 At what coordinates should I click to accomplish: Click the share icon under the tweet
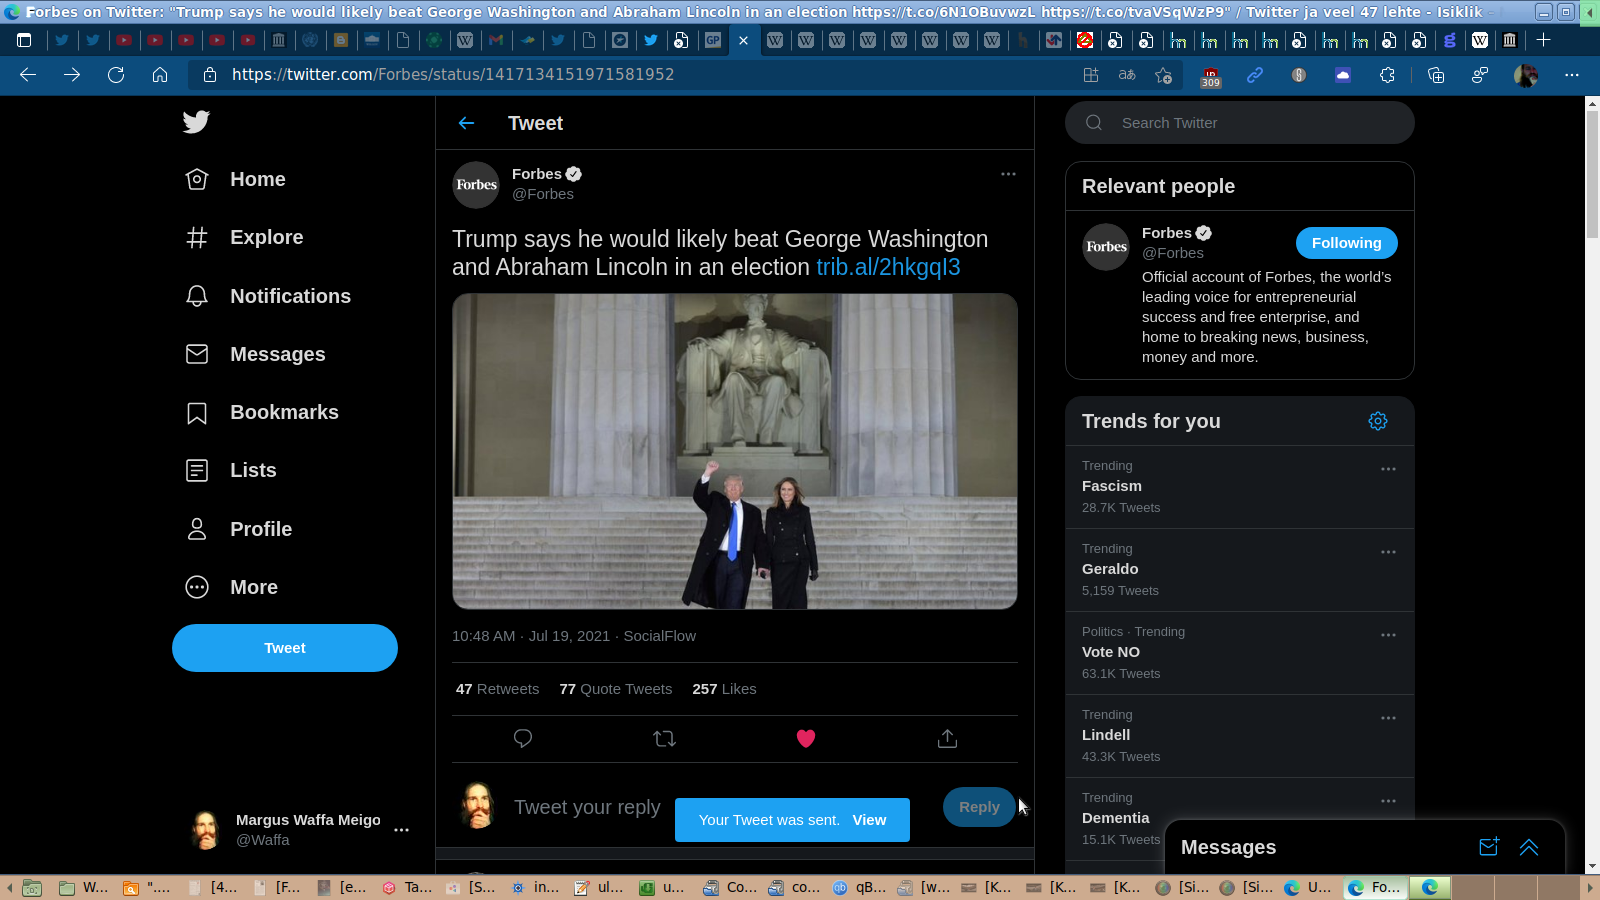pyautogui.click(x=947, y=739)
